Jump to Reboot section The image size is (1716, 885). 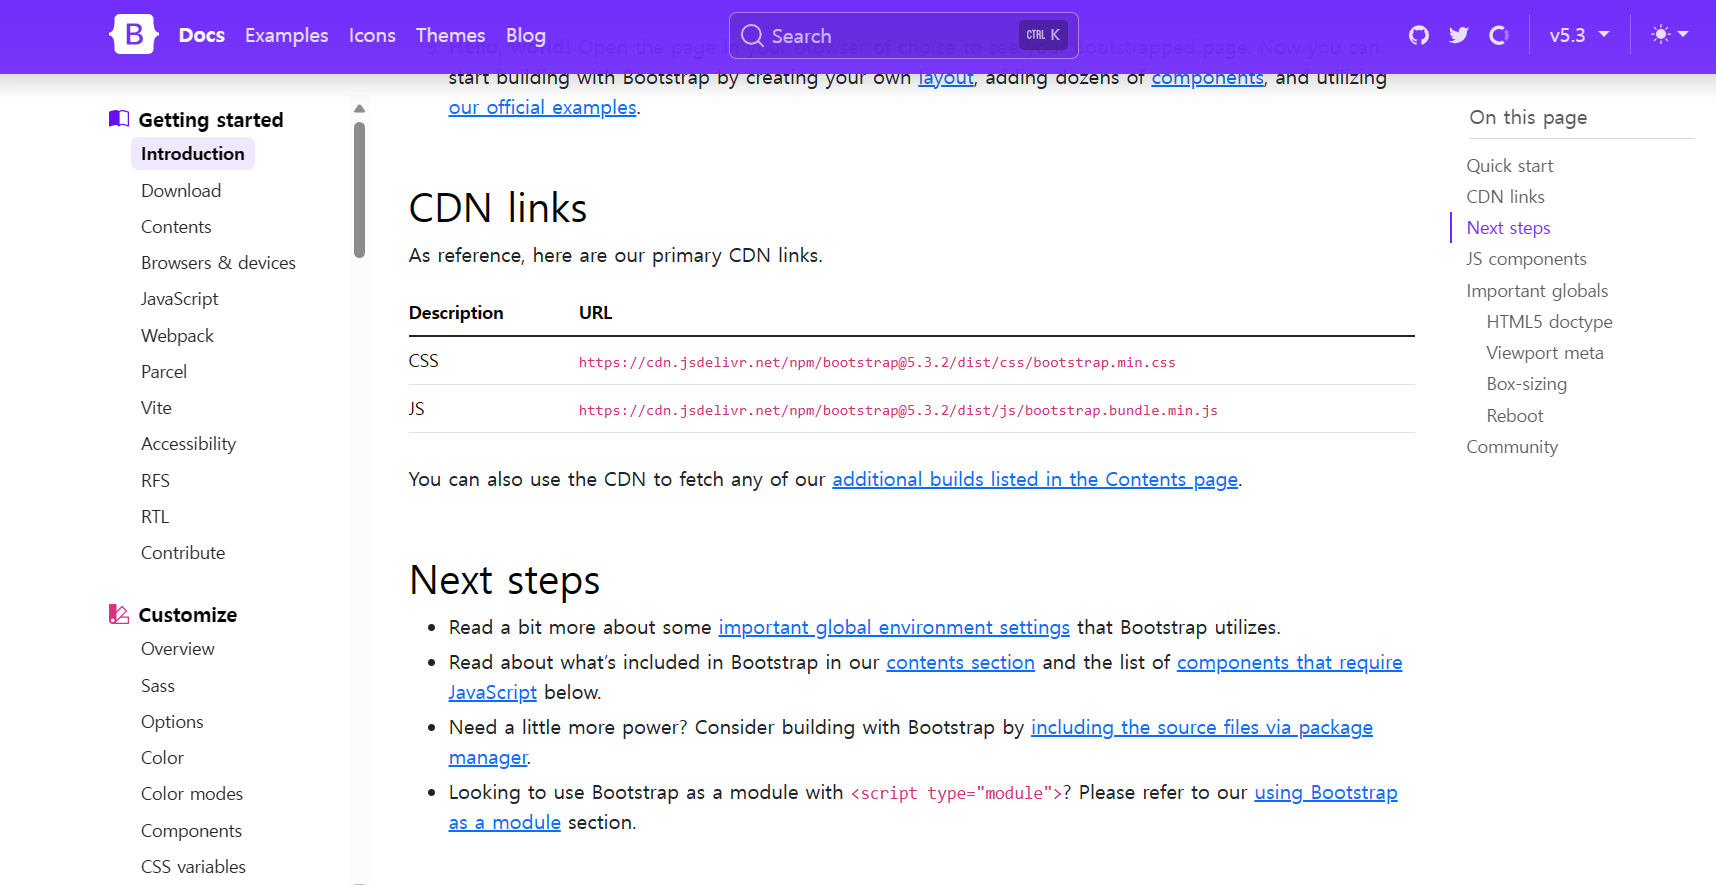pyautogui.click(x=1514, y=416)
